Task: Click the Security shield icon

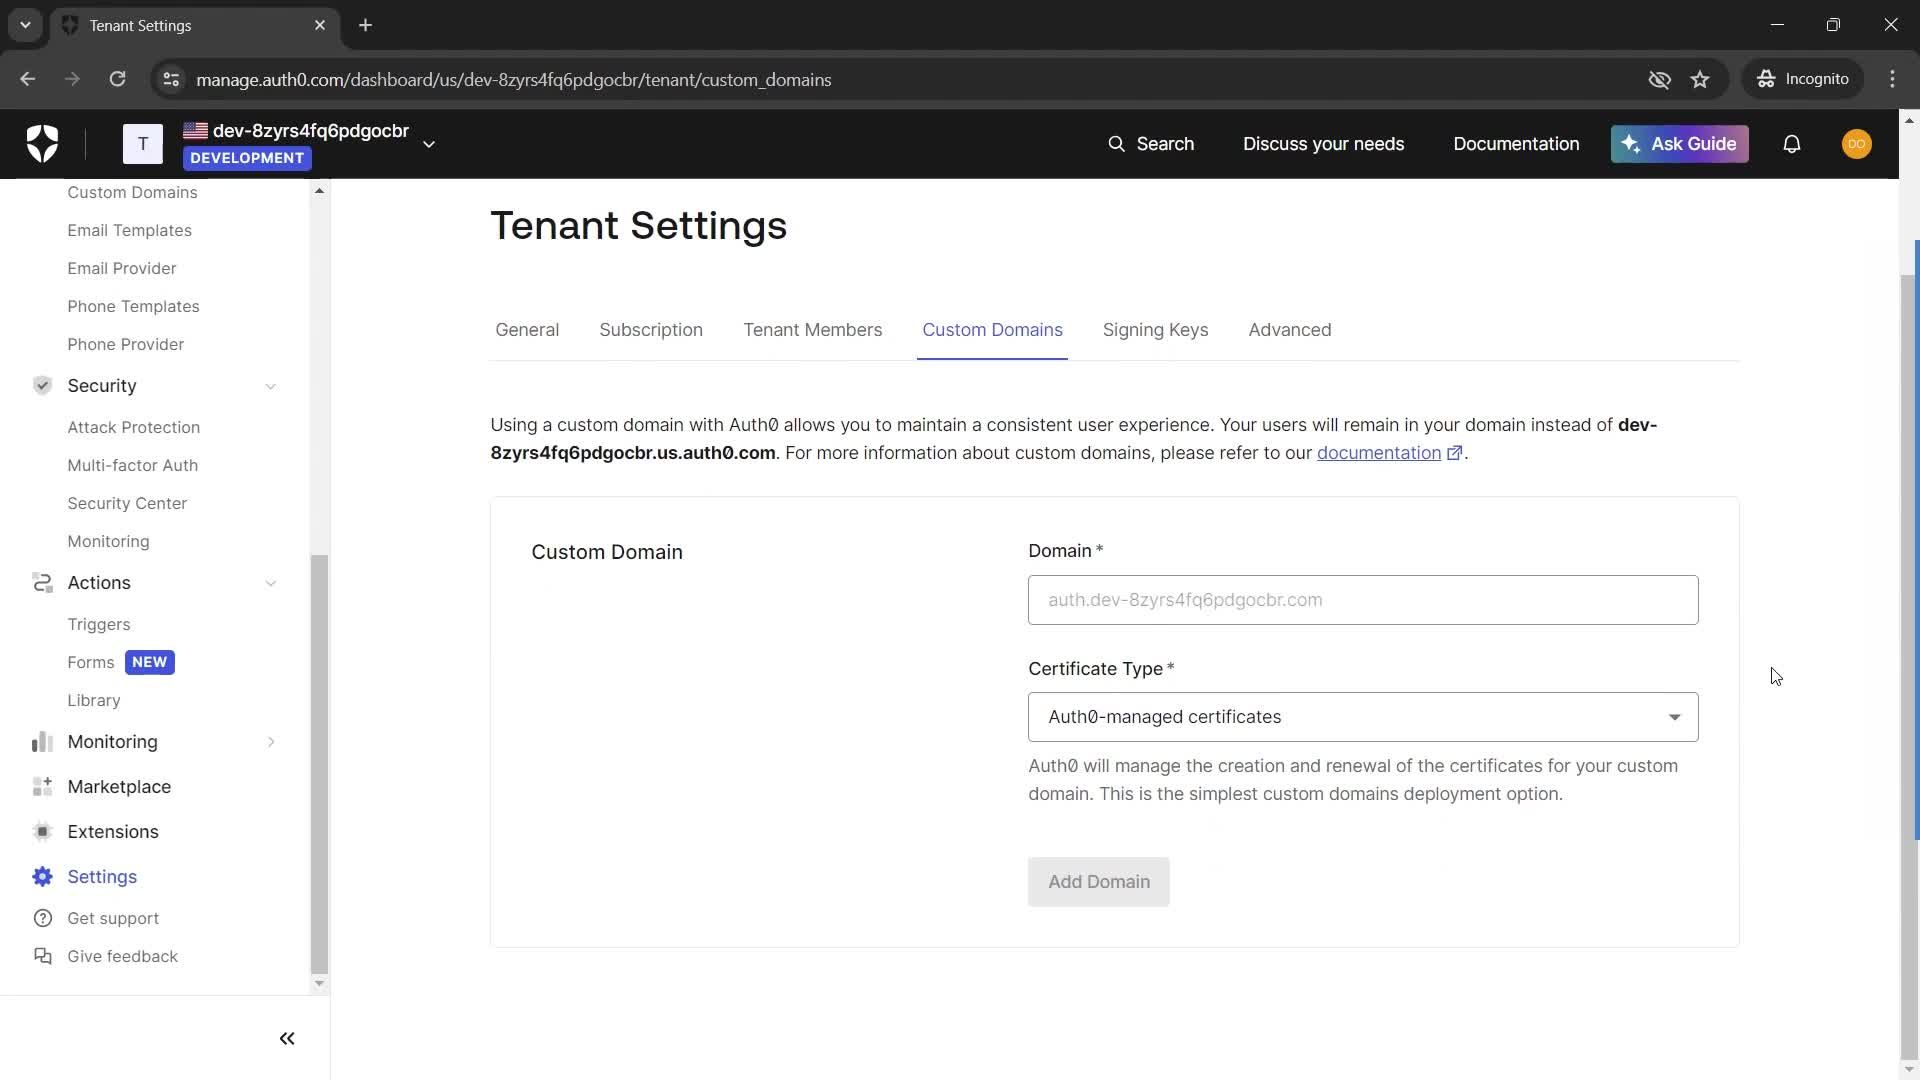Action: pyautogui.click(x=42, y=385)
